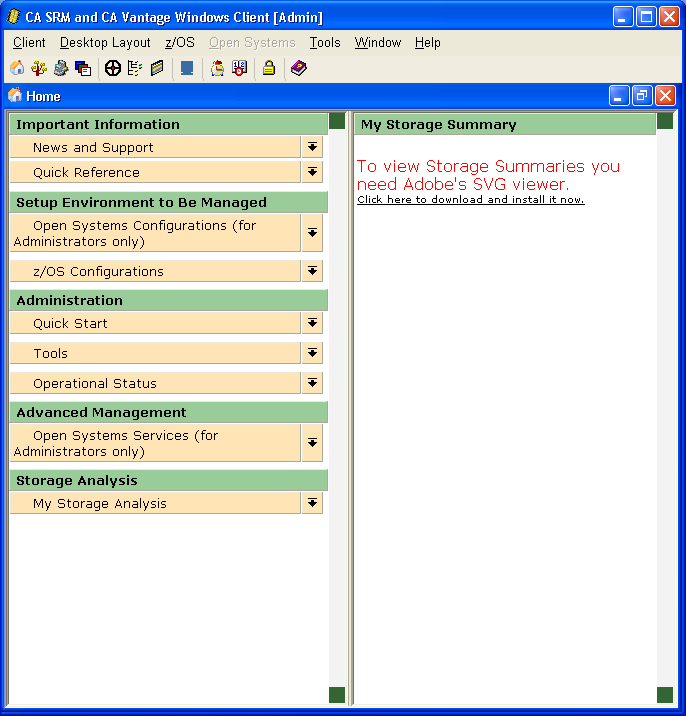Click the yellow tree toolbar icon
This screenshot has height=716, width=686.
[39, 68]
